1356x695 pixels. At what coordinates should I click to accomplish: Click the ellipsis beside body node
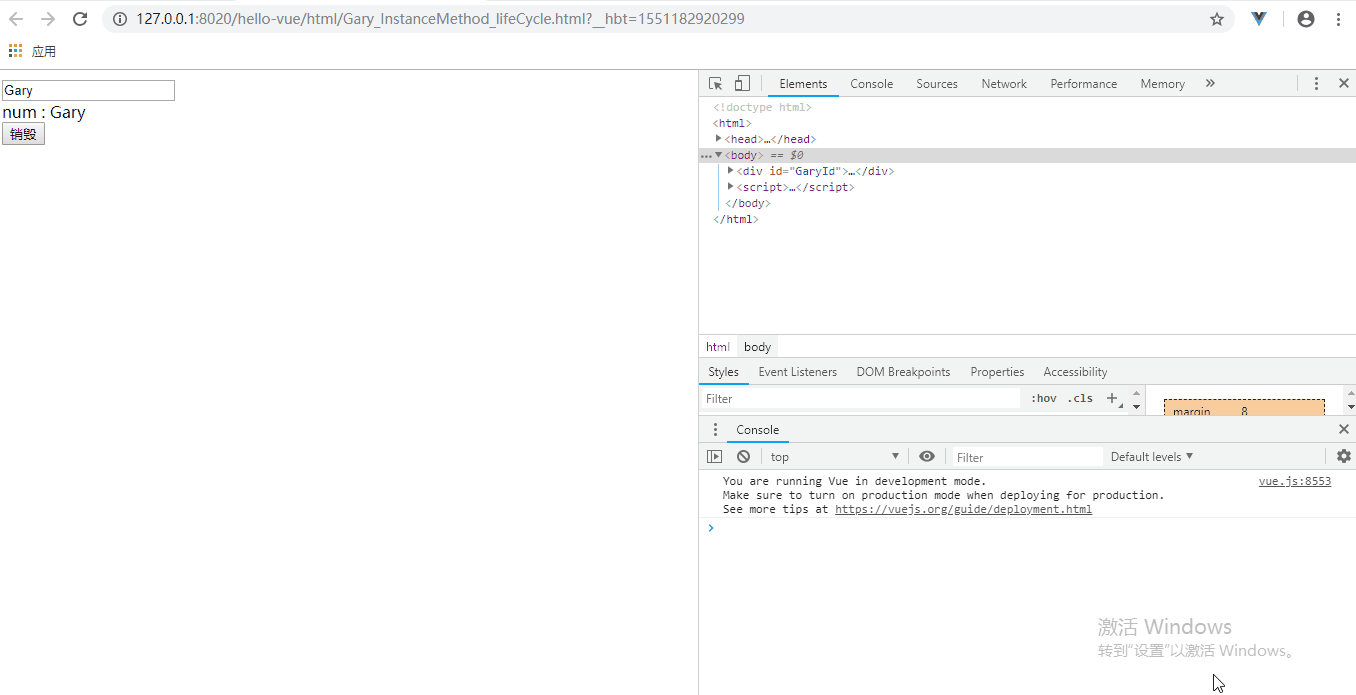(706, 156)
